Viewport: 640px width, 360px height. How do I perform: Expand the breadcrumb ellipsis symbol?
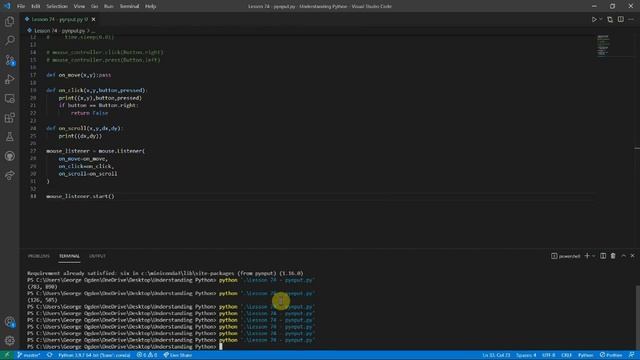click(93, 31)
